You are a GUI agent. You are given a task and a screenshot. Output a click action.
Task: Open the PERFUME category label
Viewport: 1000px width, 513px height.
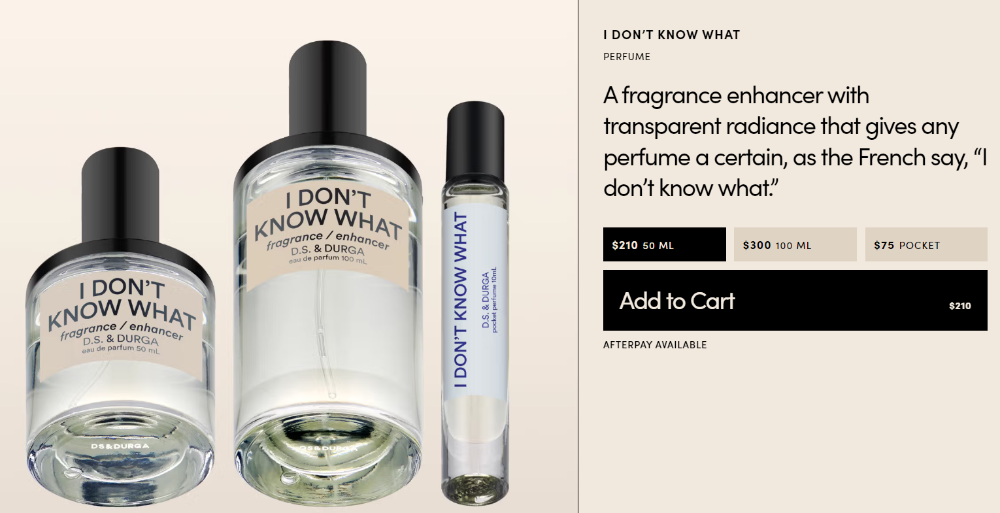(x=627, y=57)
